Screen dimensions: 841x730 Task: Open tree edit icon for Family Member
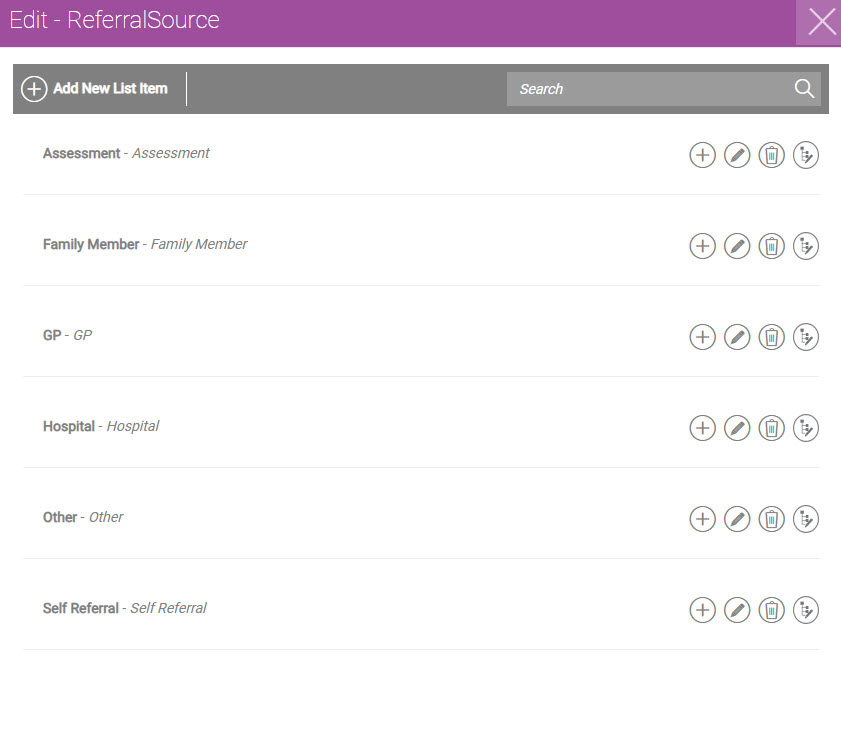[806, 246]
